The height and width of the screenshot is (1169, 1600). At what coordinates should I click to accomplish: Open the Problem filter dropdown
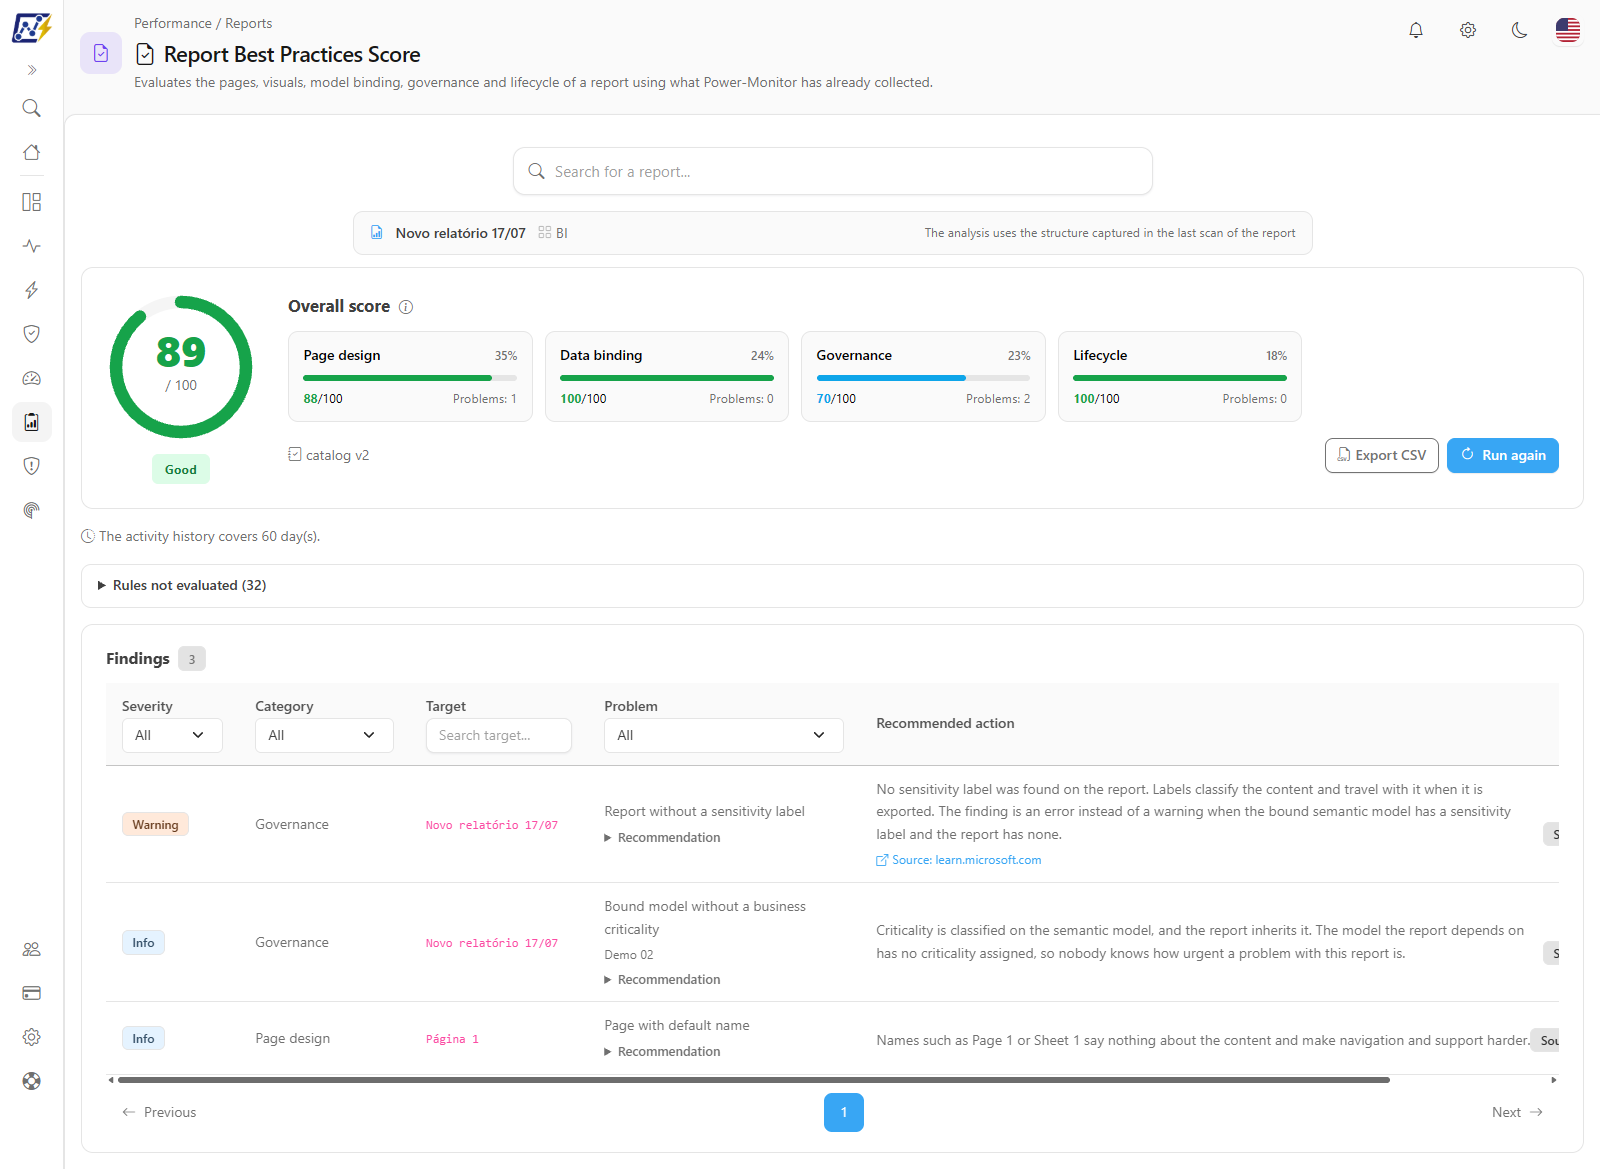tap(724, 735)
